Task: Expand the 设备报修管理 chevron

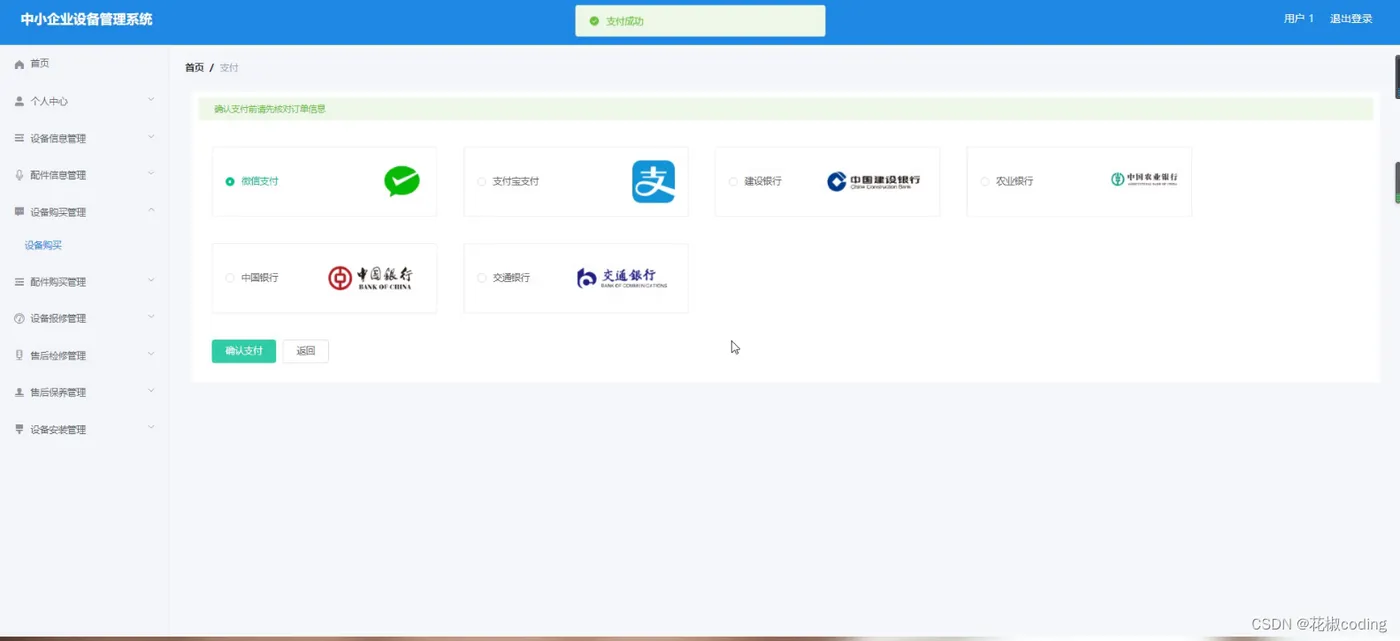Action: (x=151, y=317)
